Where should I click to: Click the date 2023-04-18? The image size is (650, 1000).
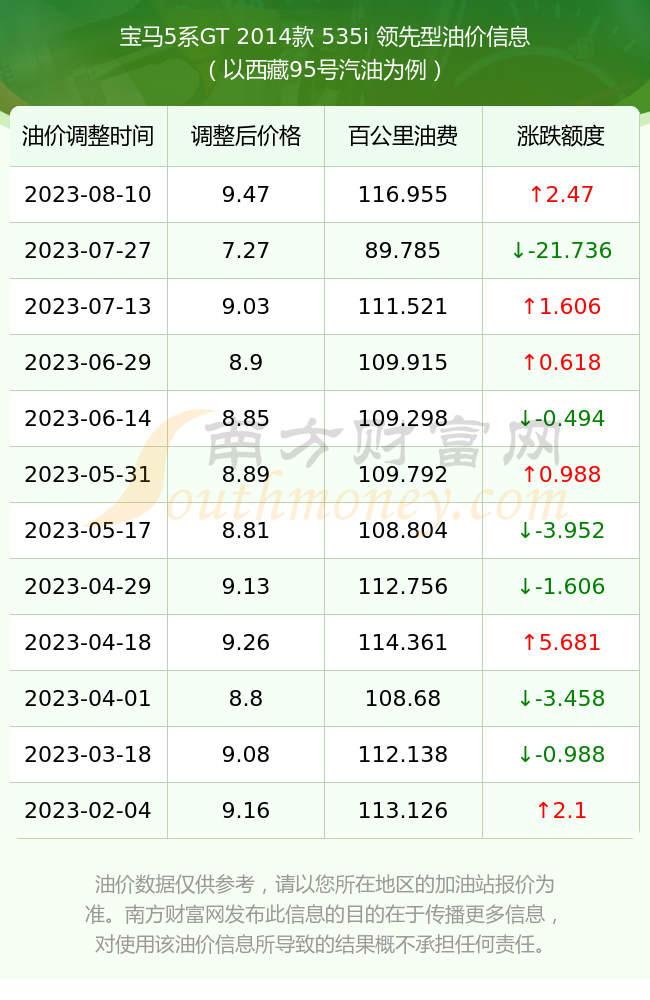coord(88,642)
